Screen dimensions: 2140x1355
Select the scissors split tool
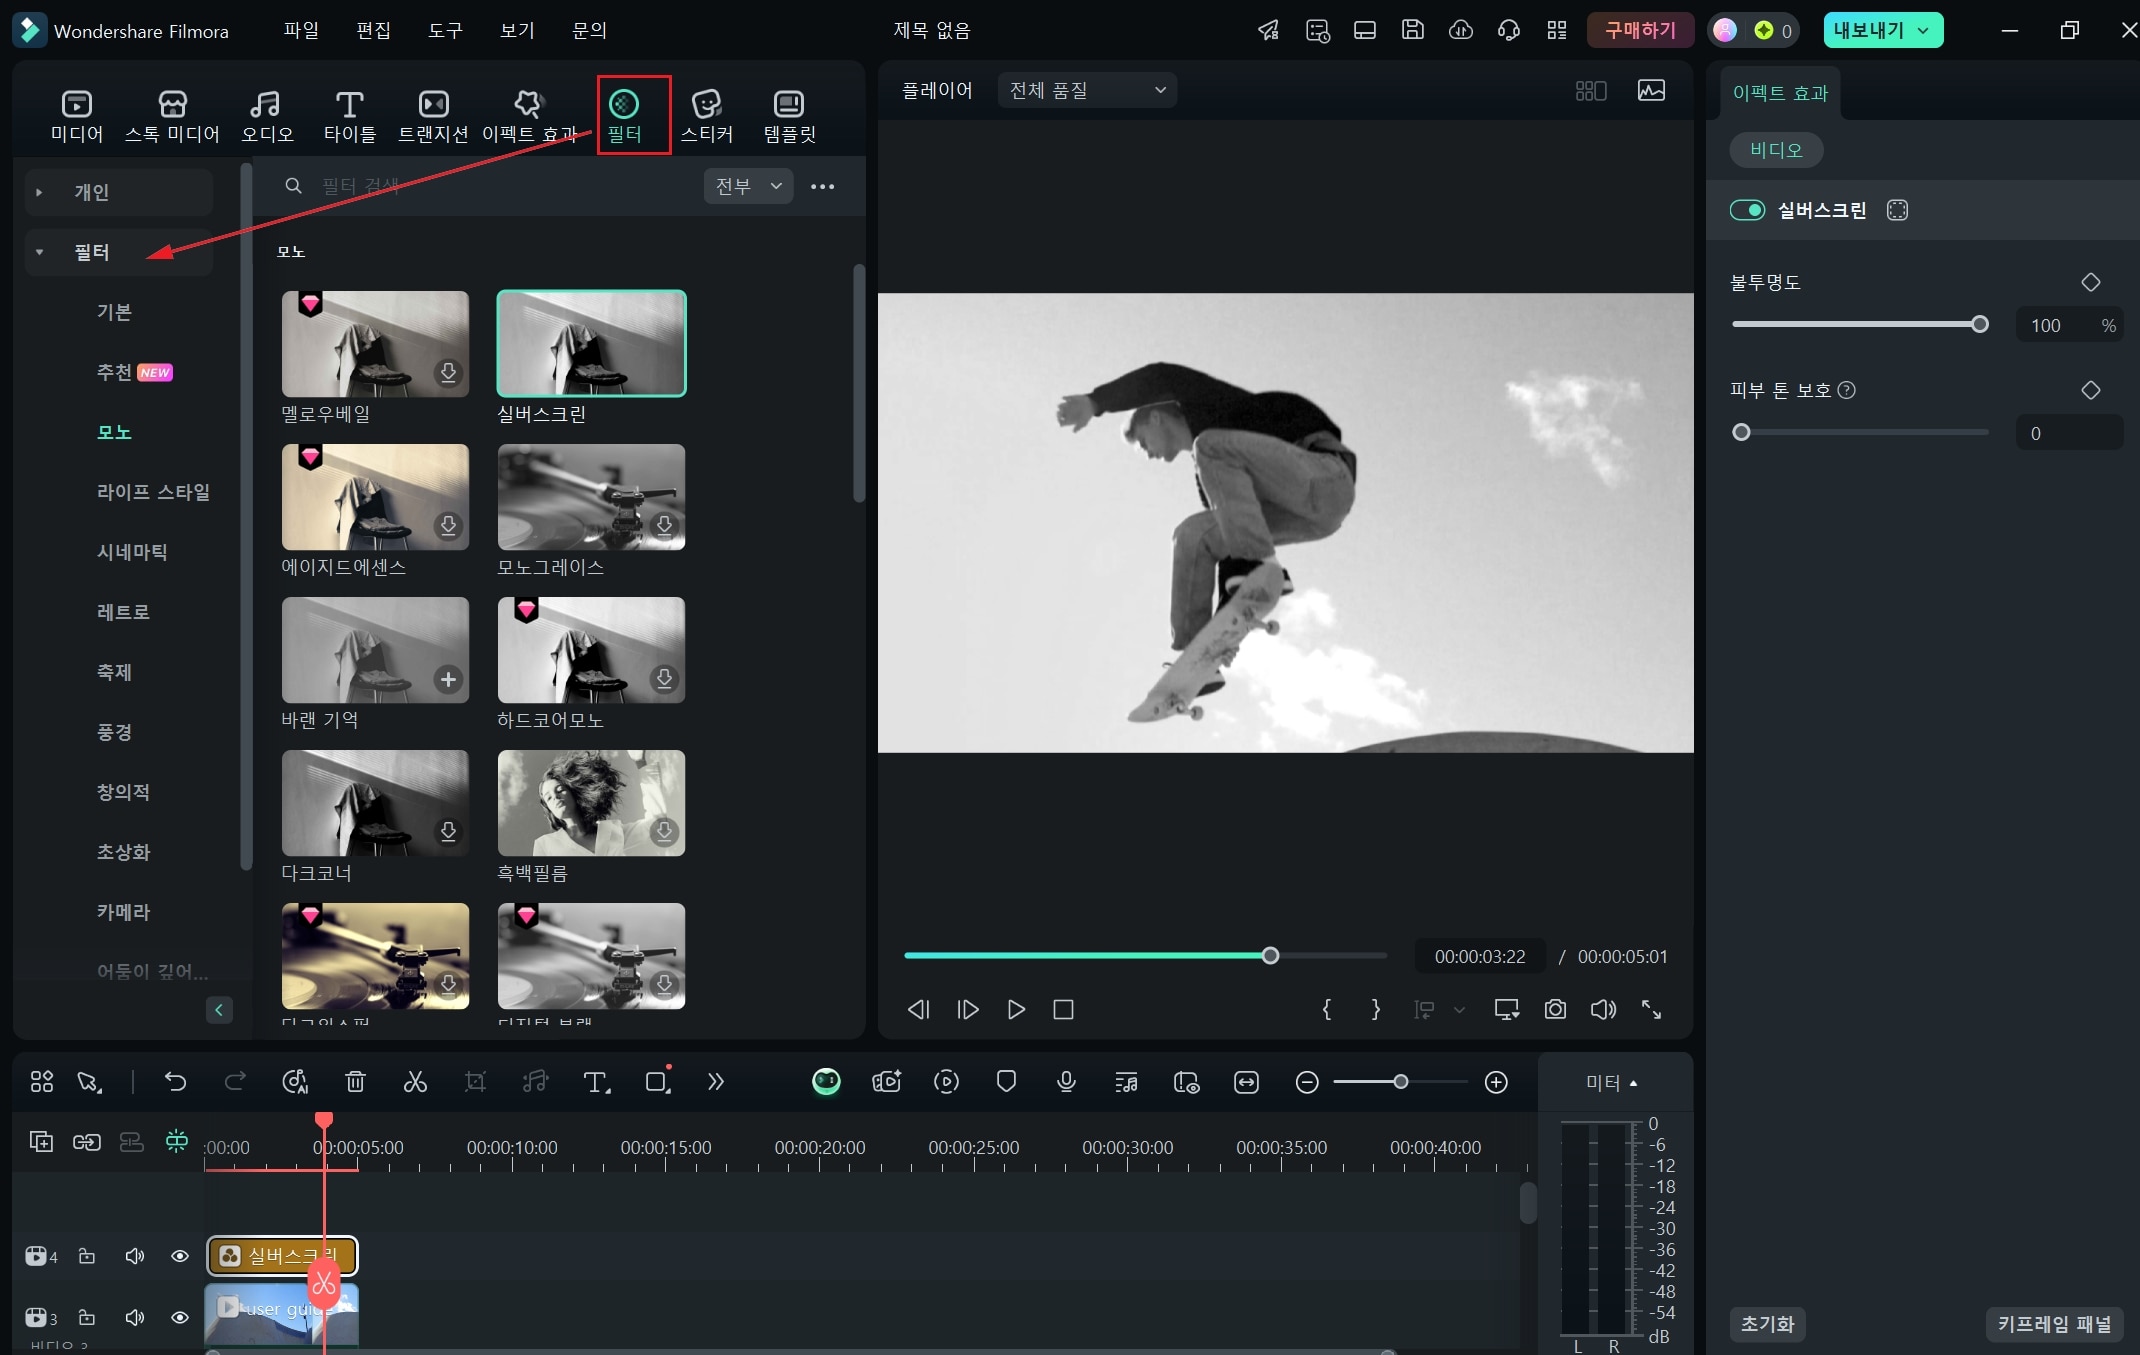415,1081
